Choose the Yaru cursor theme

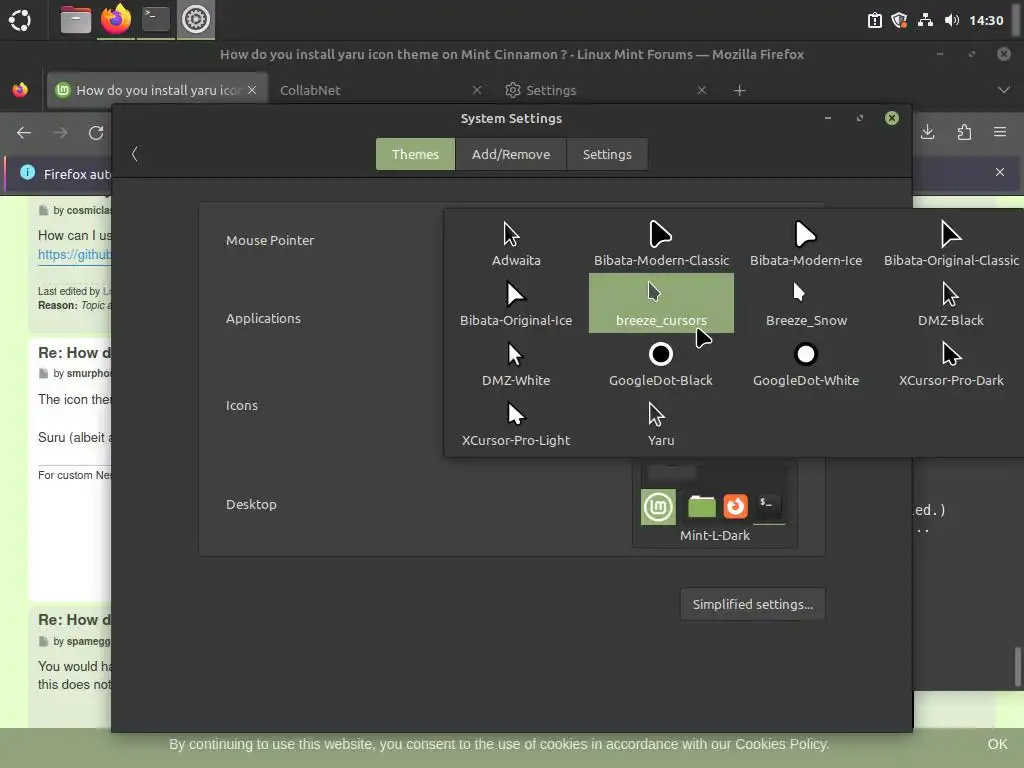661,424
